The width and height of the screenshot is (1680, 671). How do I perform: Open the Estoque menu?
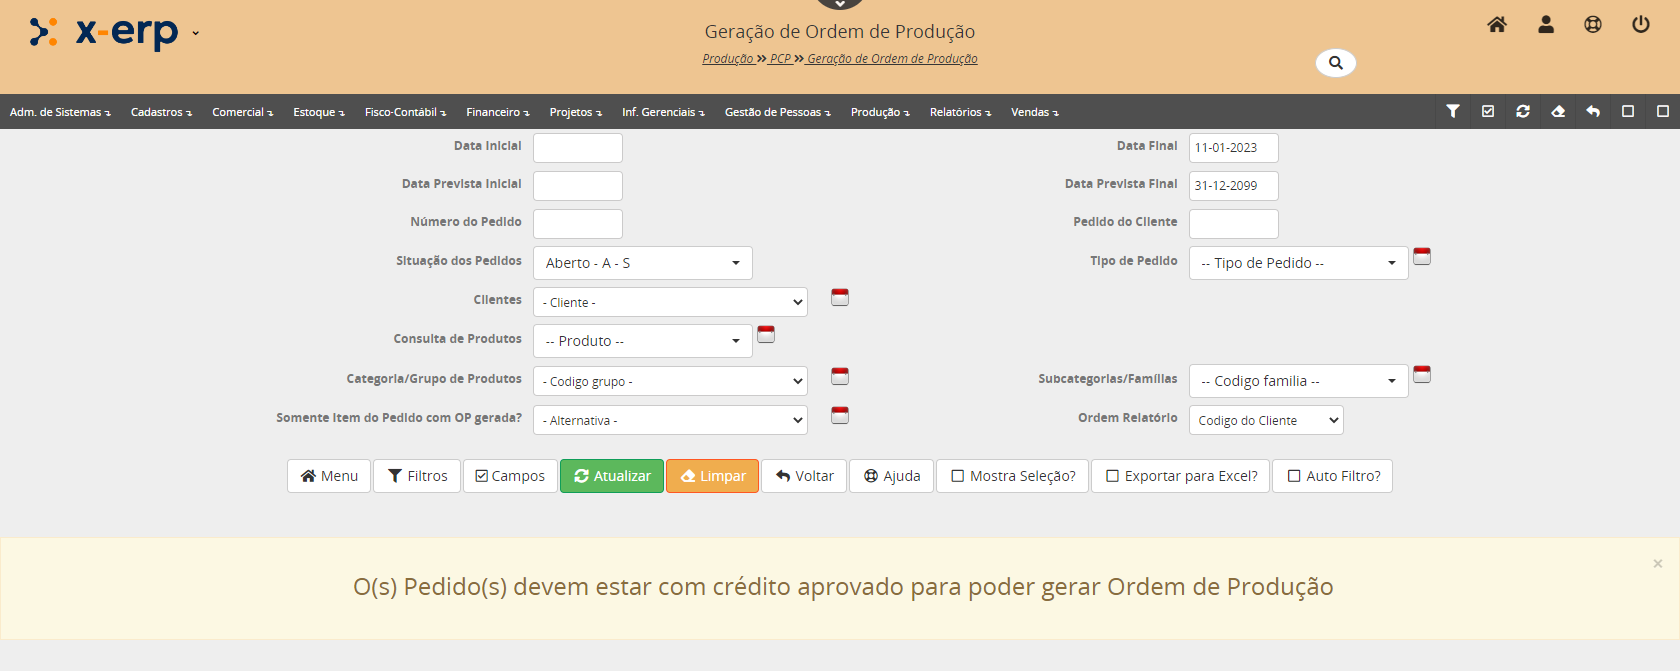coord(318,112)
